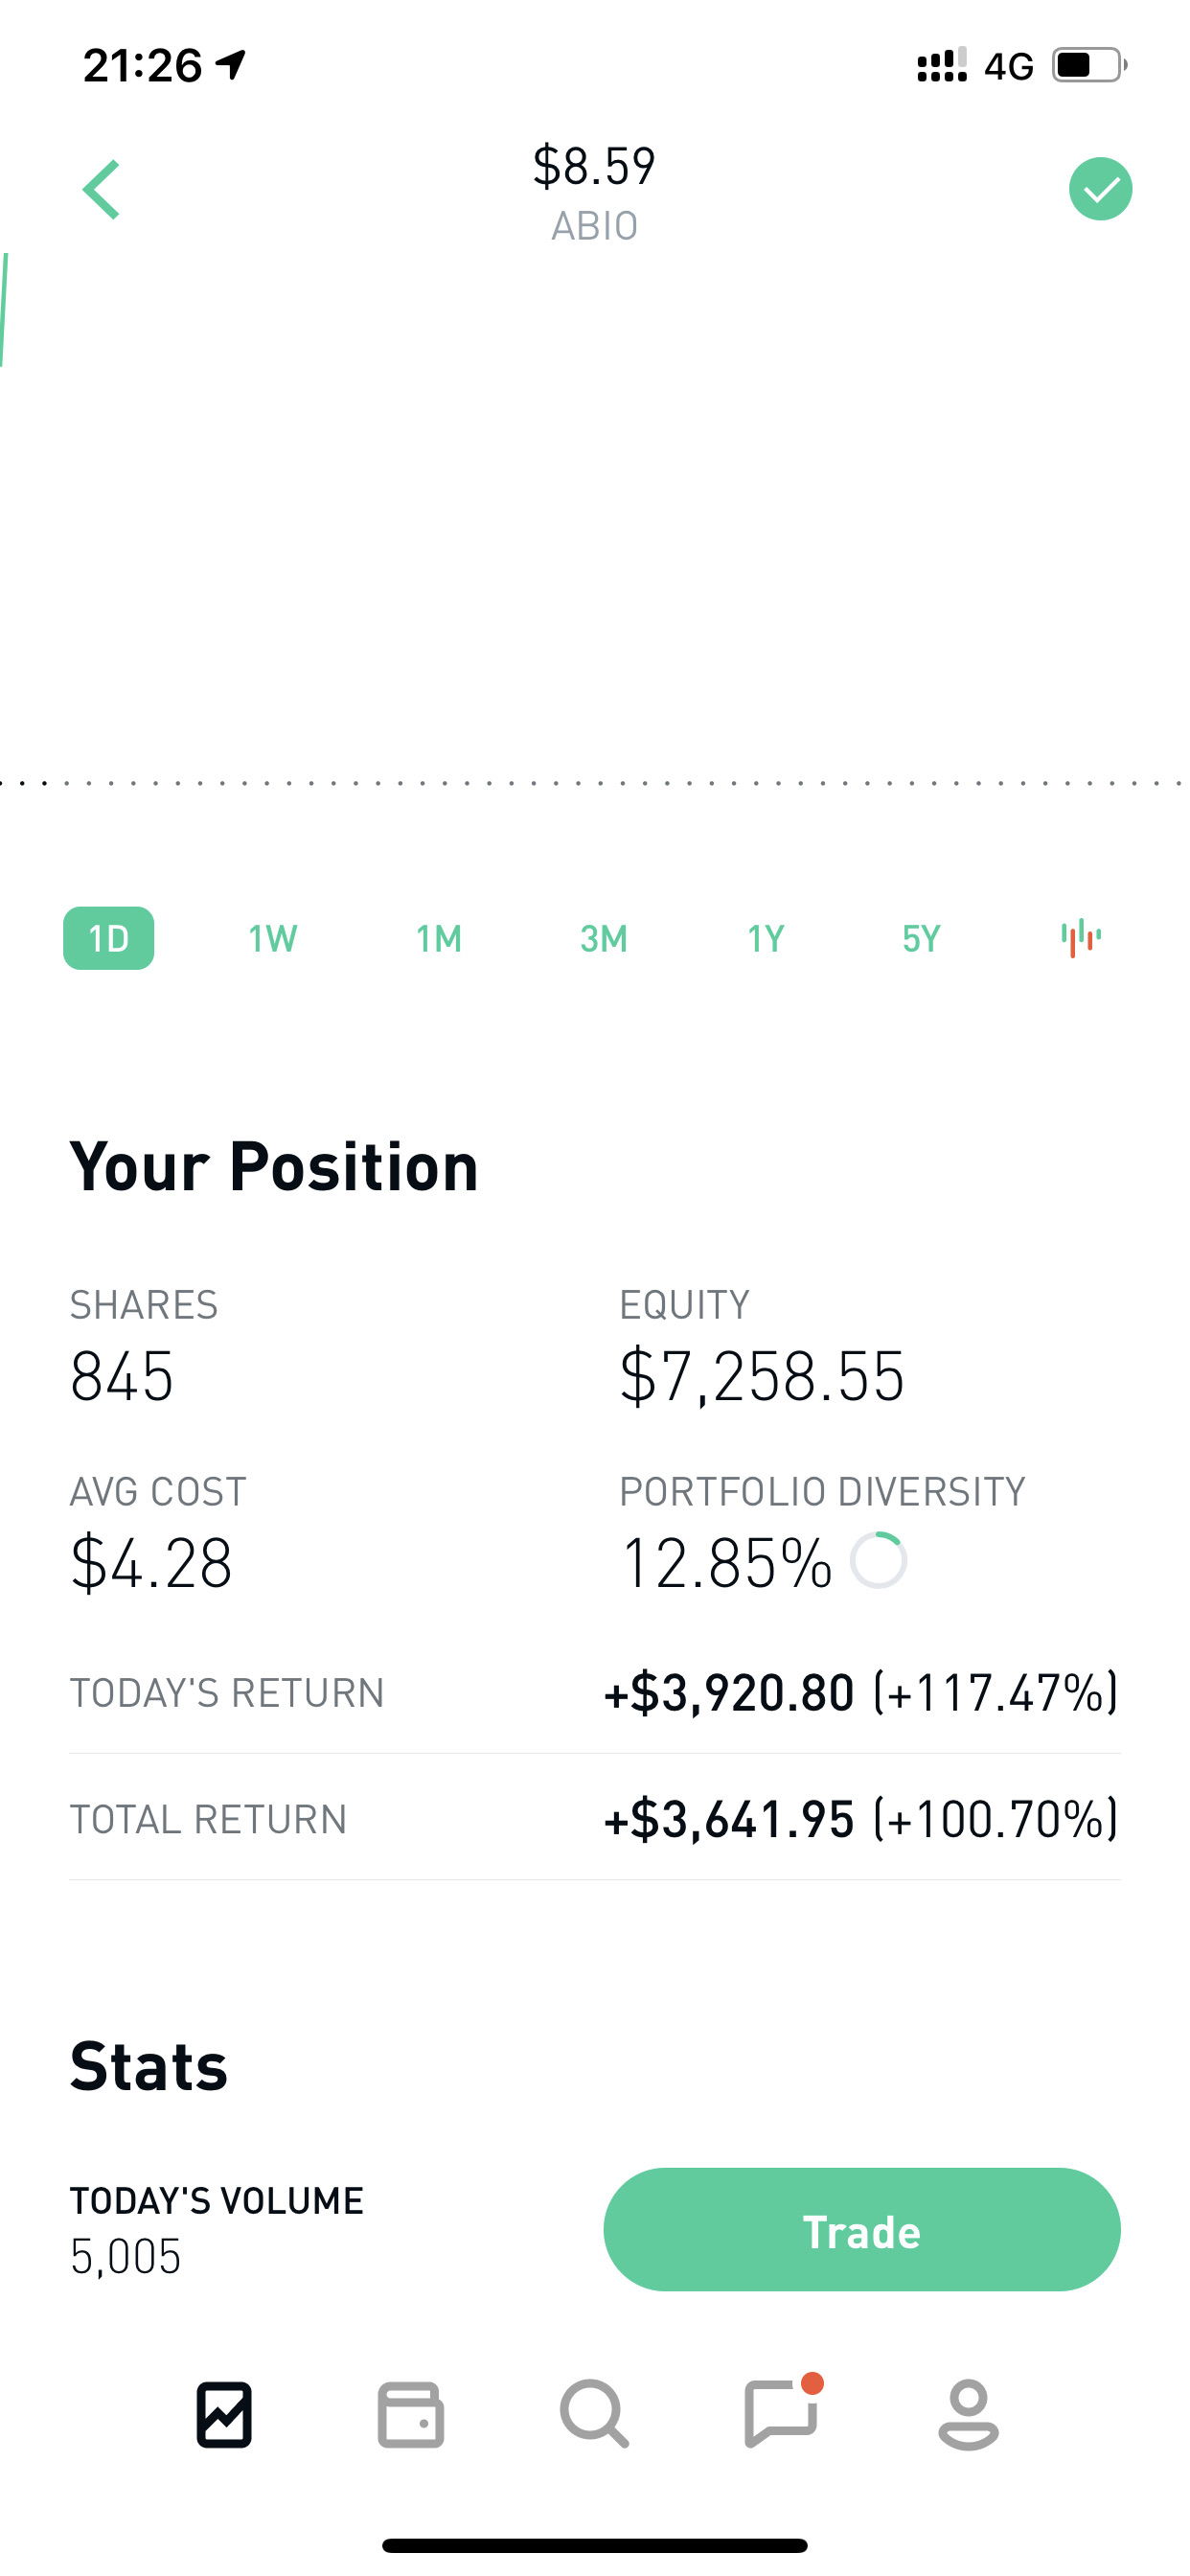Screen dimensions: 1190x2576
Task: Open the portfolio chart tab
Action: click(x=224, y=2414)
